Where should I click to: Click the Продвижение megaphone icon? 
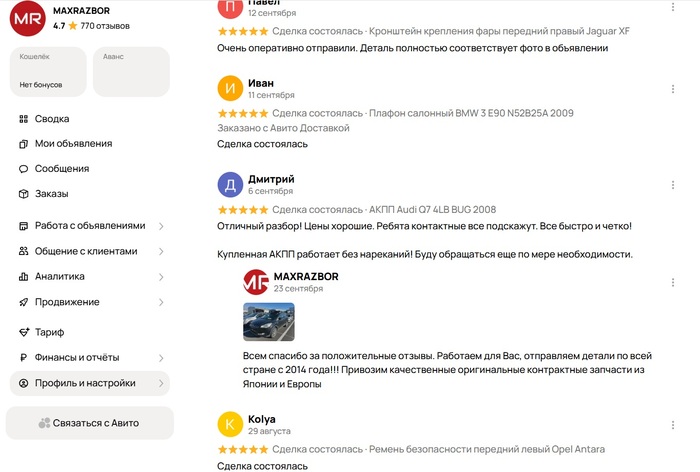click(24, 302)
